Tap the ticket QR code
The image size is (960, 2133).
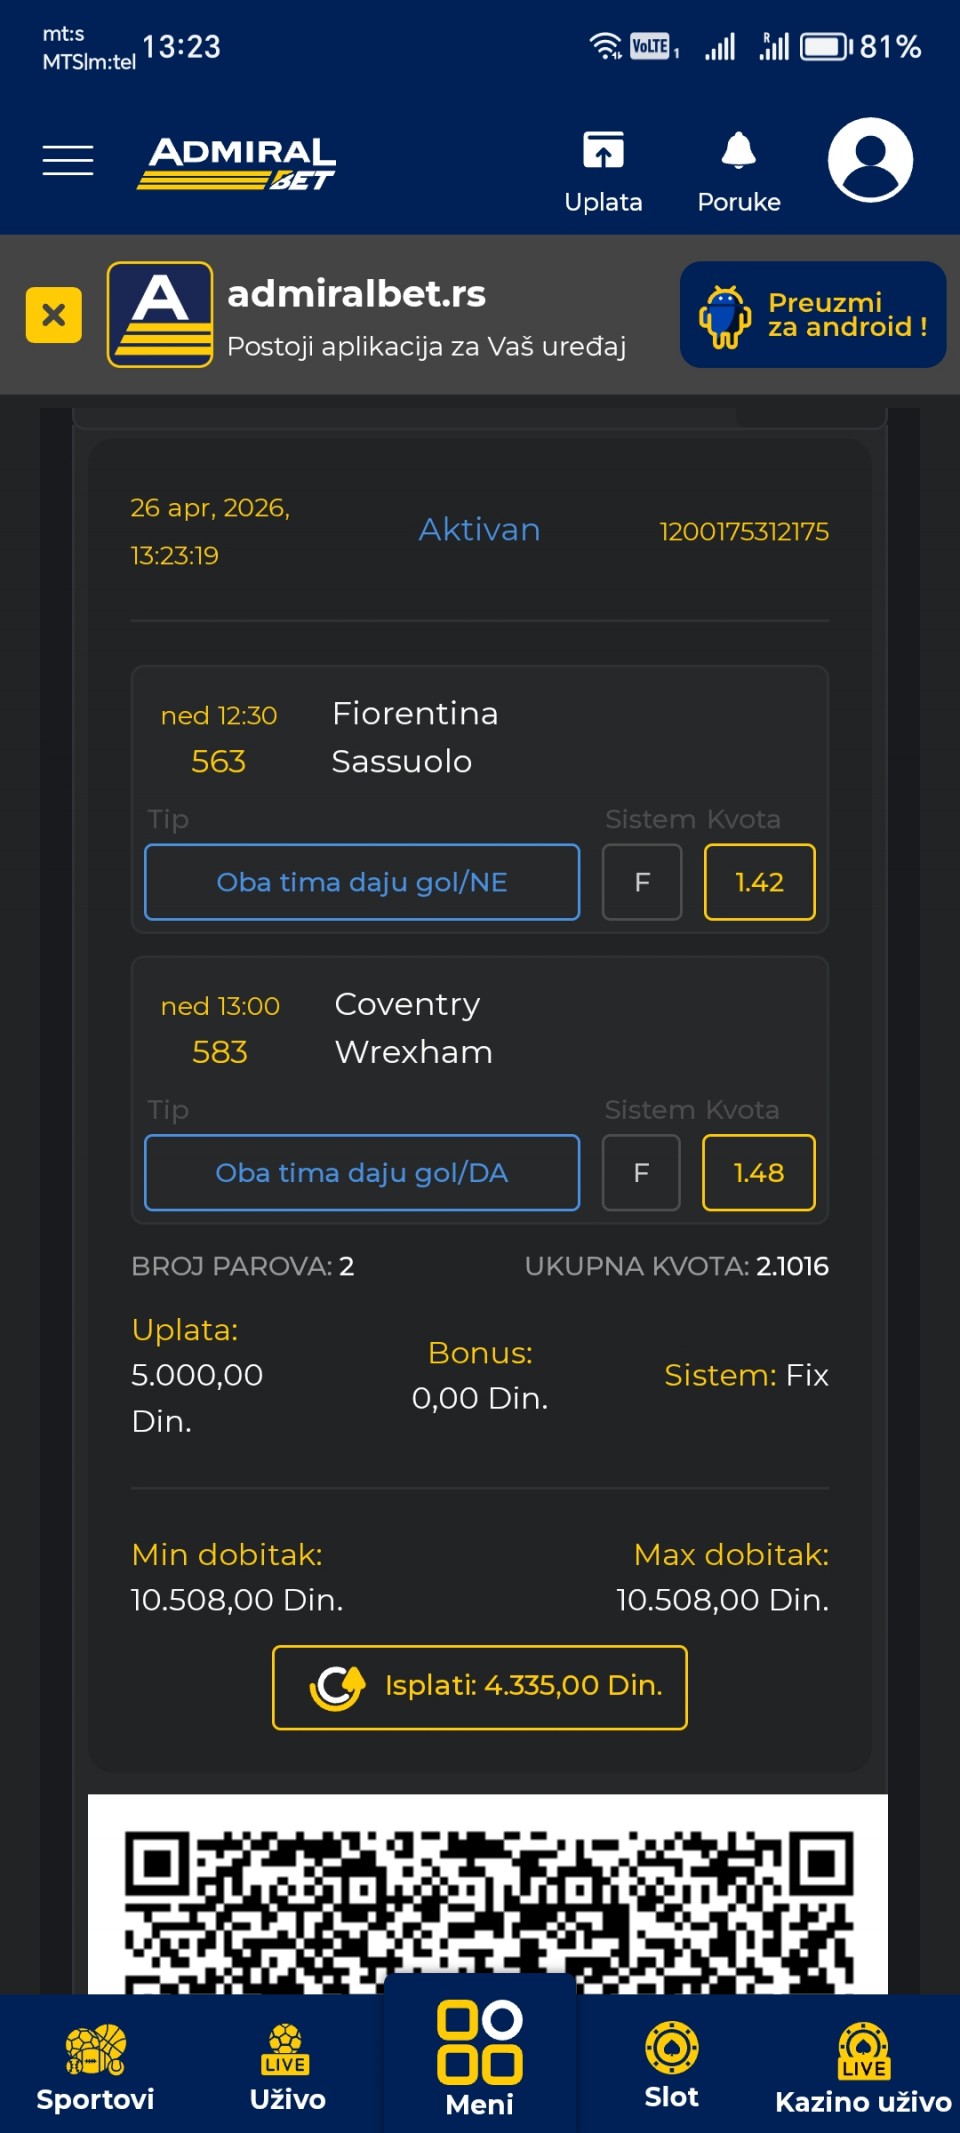[x=488, y=1900]
